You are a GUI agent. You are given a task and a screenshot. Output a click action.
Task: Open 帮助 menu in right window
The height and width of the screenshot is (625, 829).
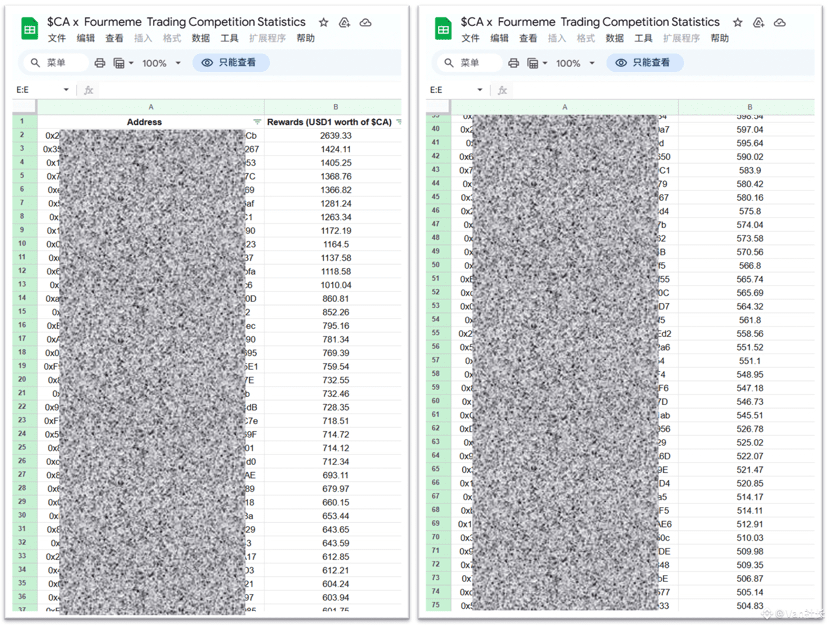(720, 38)
